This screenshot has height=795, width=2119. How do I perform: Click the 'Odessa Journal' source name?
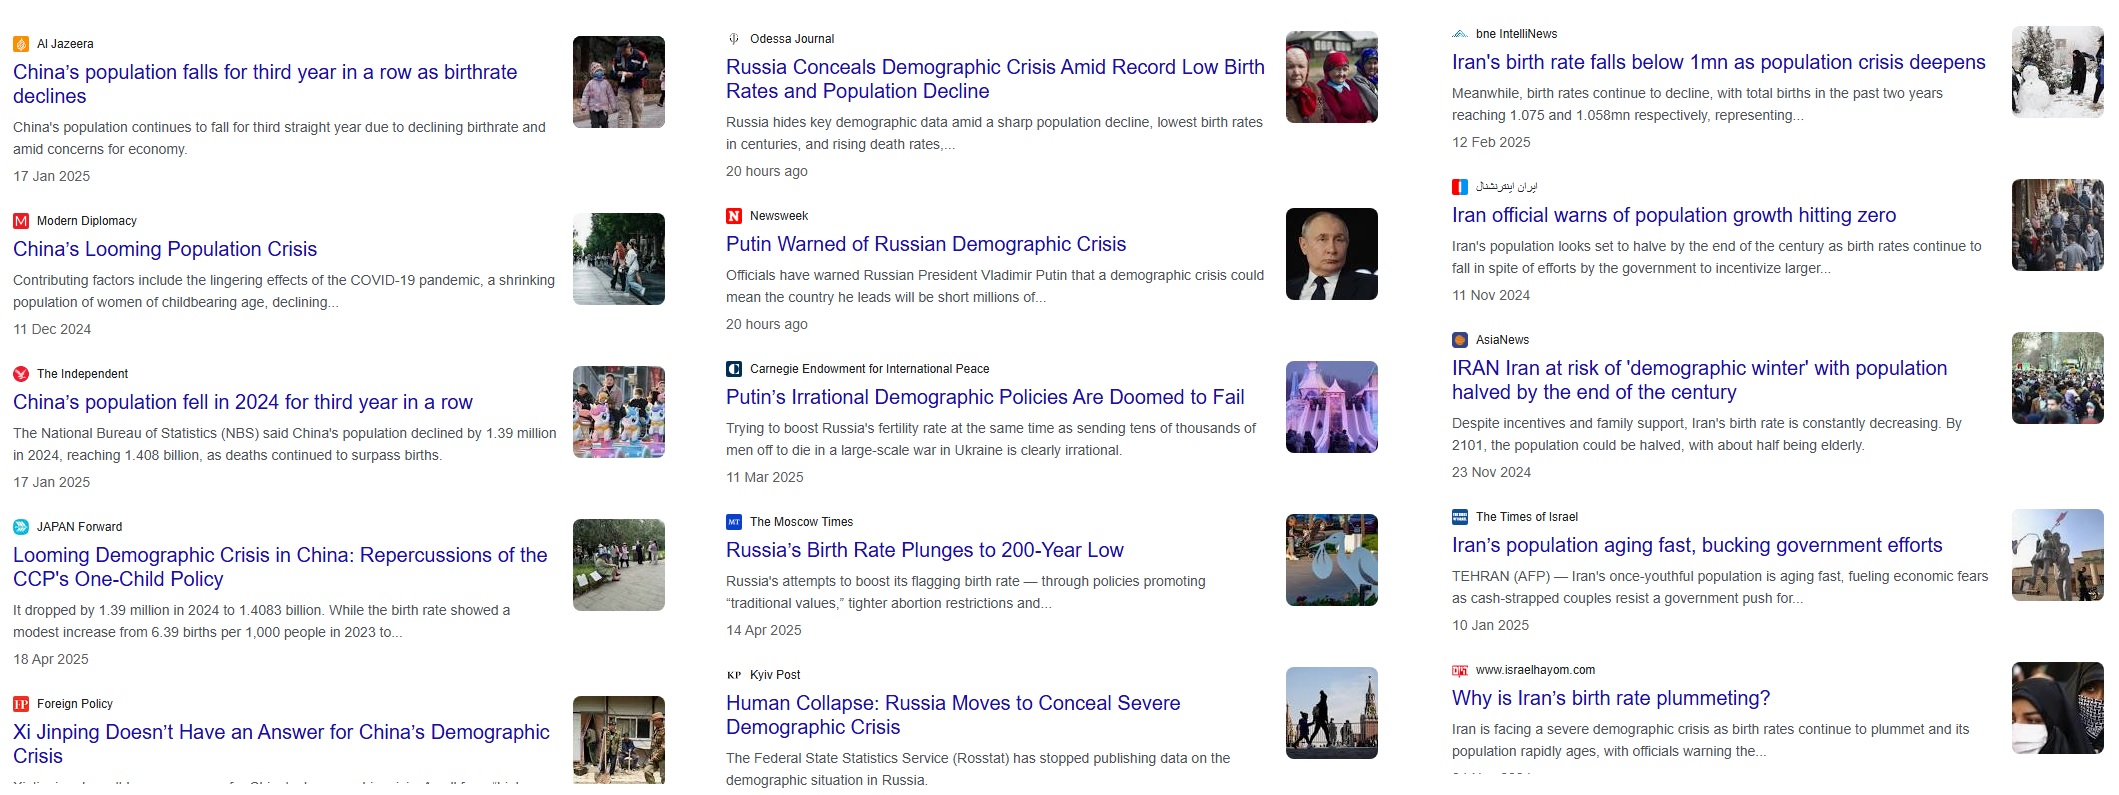click(792, 39)
